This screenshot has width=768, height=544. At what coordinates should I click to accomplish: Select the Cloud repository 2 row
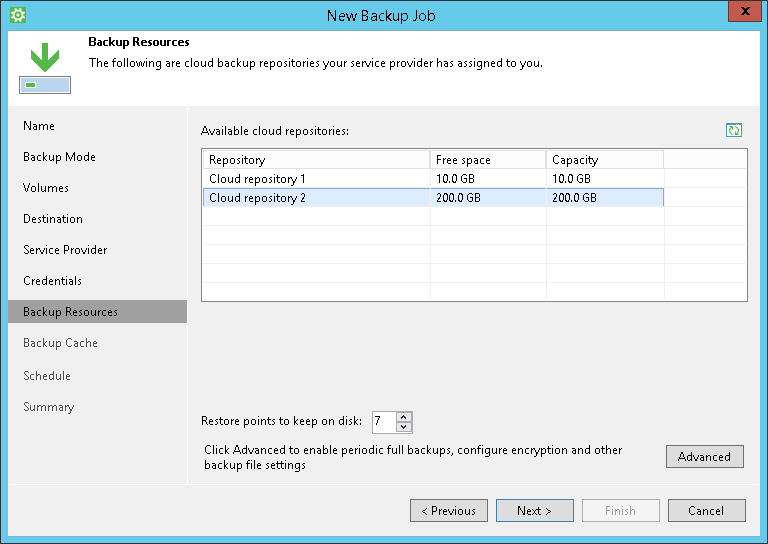click(433, 197)
